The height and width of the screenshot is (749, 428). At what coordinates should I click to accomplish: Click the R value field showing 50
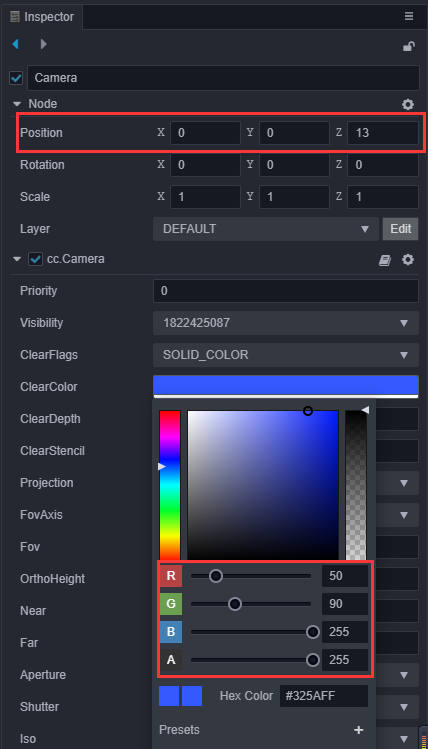(345, 576)
